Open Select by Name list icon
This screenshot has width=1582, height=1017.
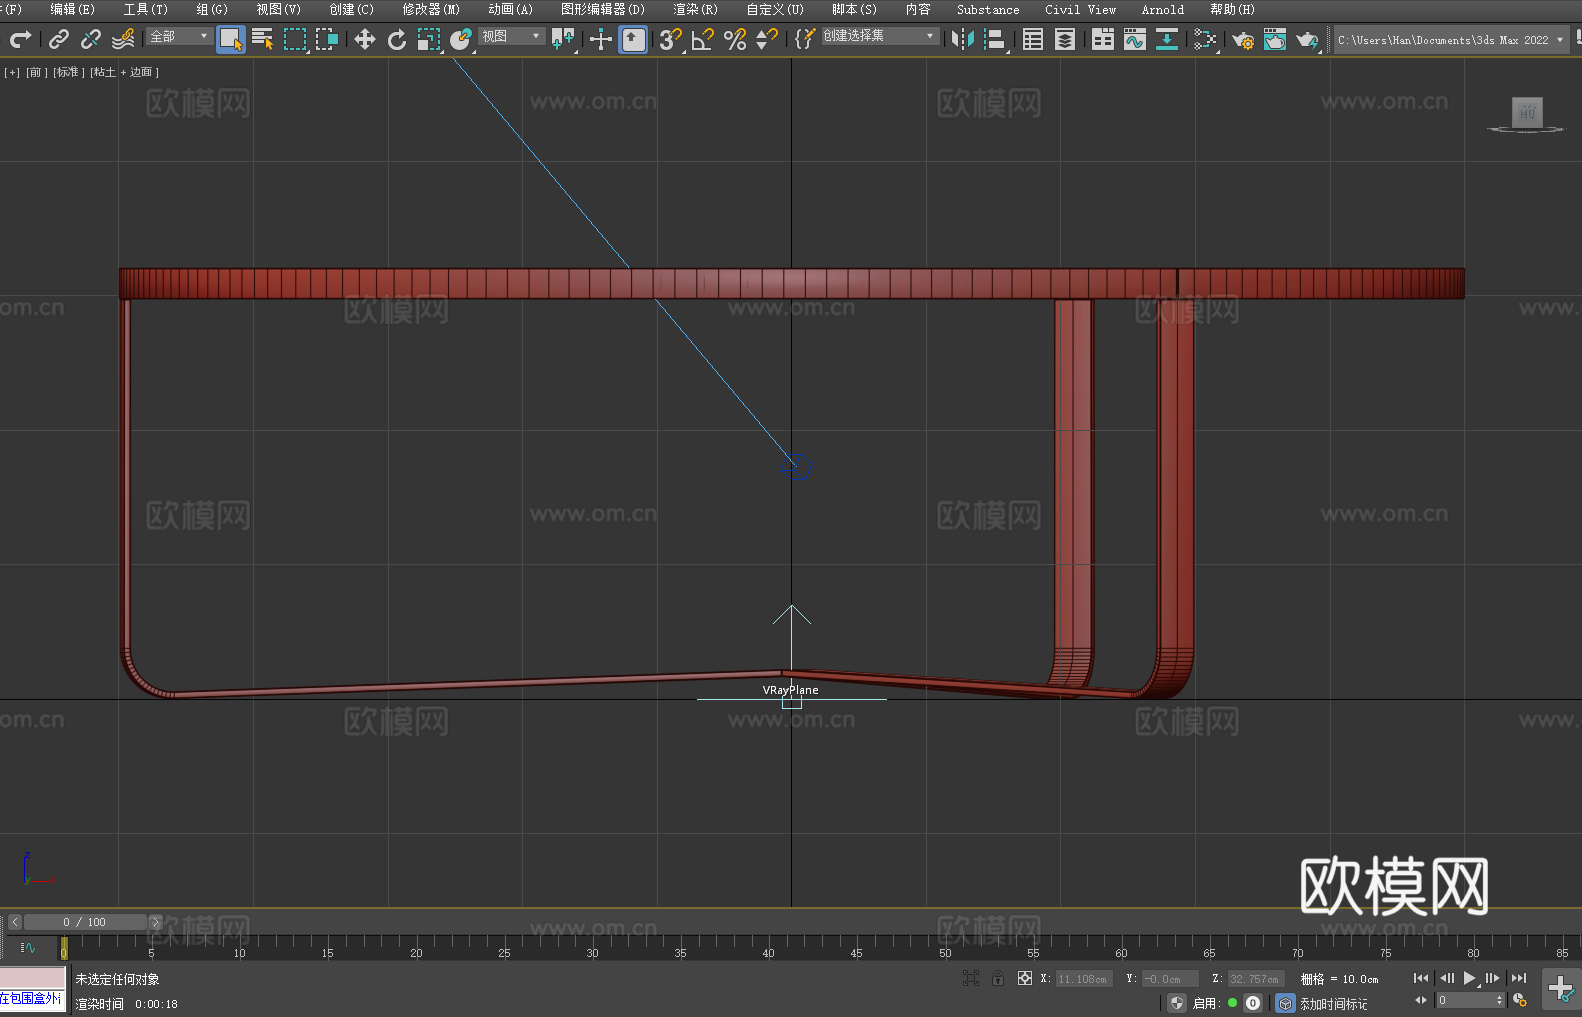263,39
